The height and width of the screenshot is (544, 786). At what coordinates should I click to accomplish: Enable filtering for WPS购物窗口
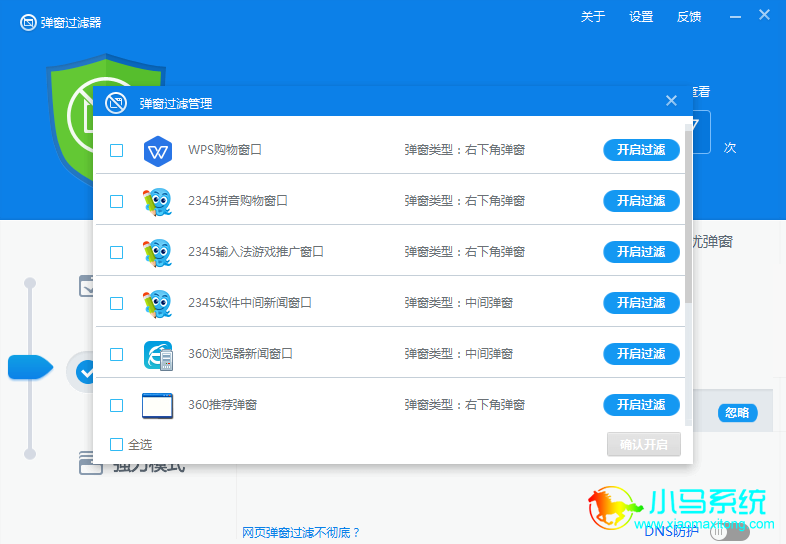tap(641, 150)
